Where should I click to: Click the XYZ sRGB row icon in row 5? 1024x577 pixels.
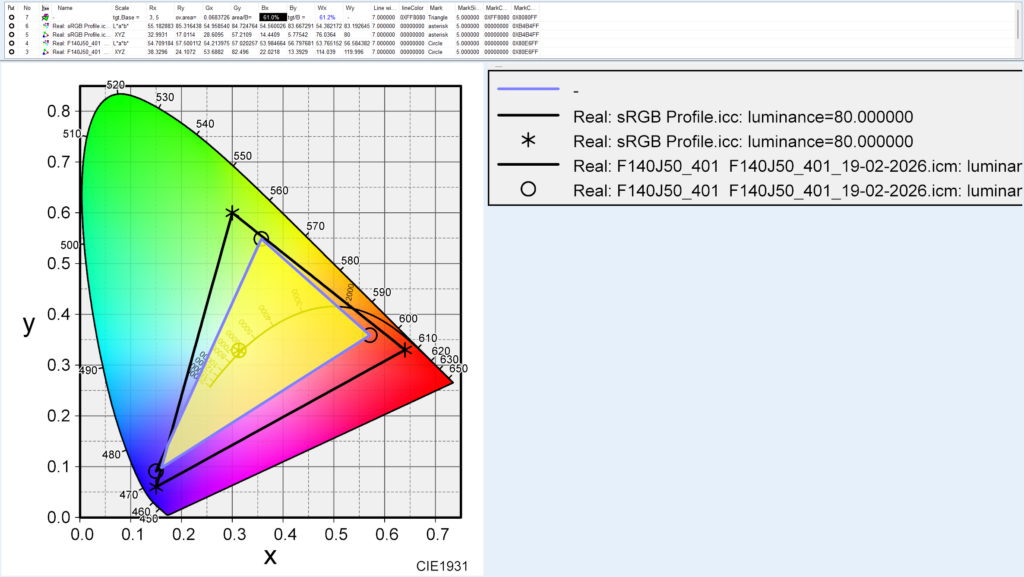click(46, 35)
